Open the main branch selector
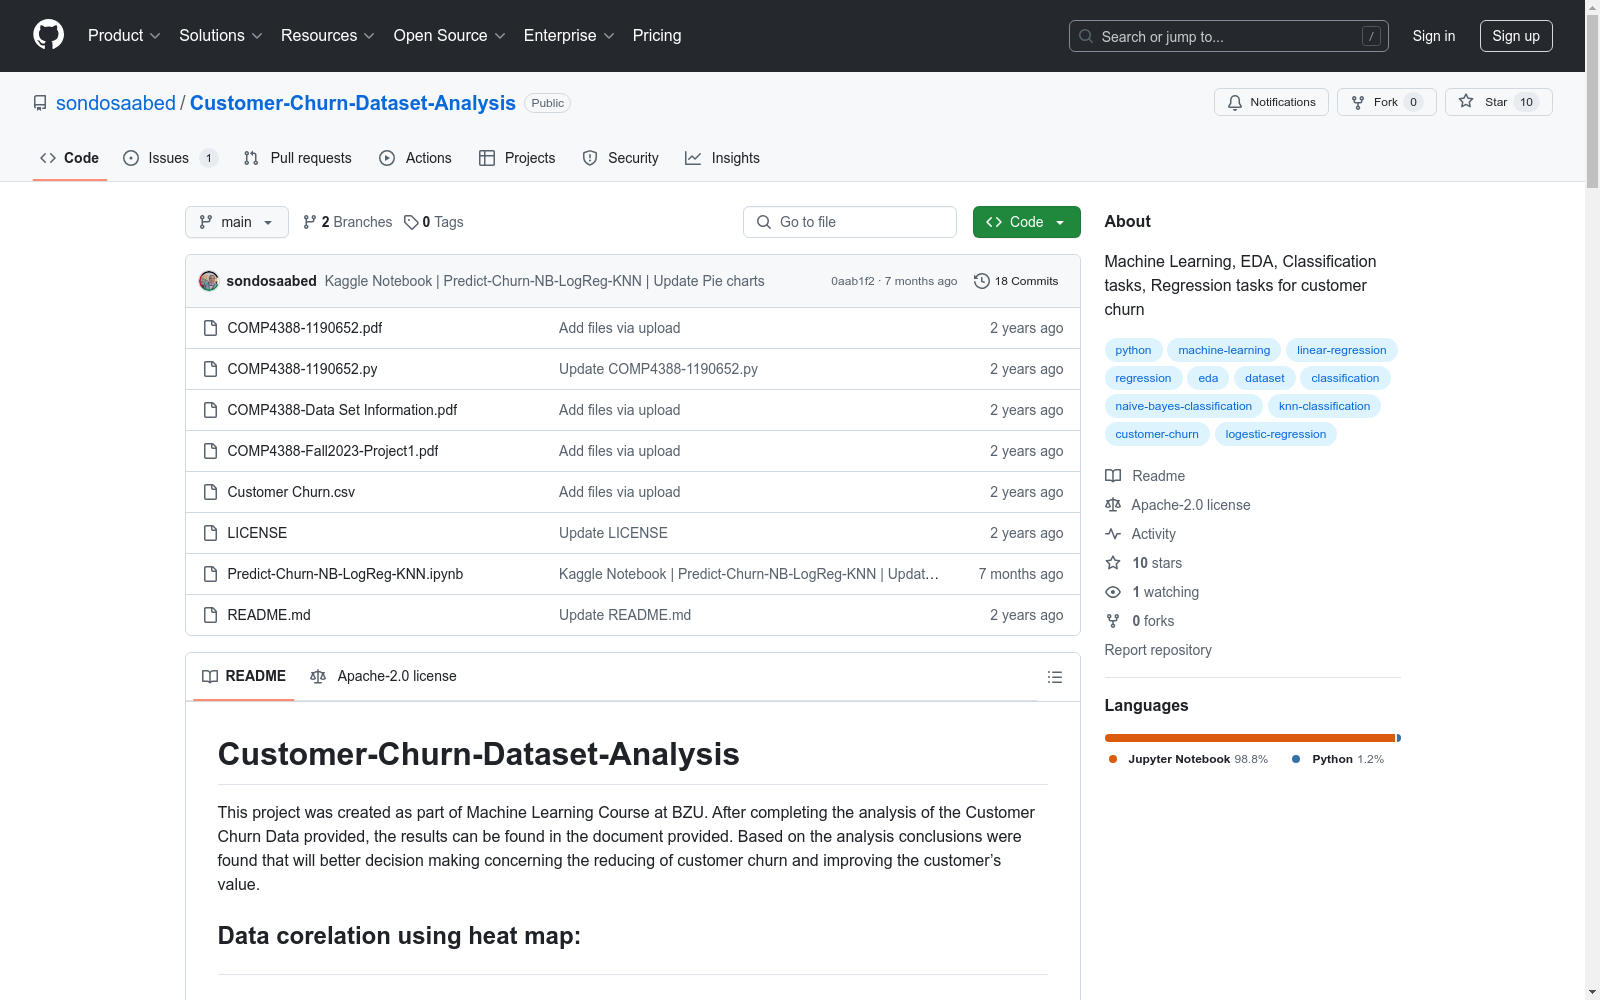 [237, 222]
